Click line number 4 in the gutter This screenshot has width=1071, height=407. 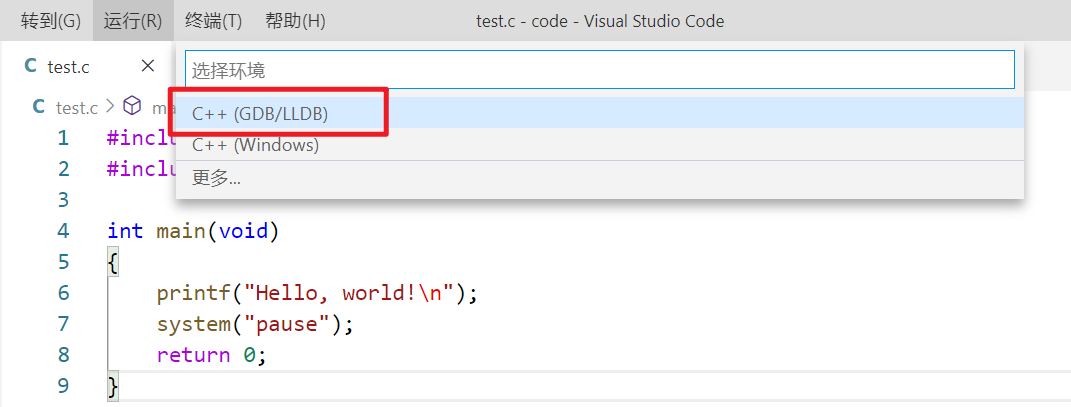pos(64,231)
